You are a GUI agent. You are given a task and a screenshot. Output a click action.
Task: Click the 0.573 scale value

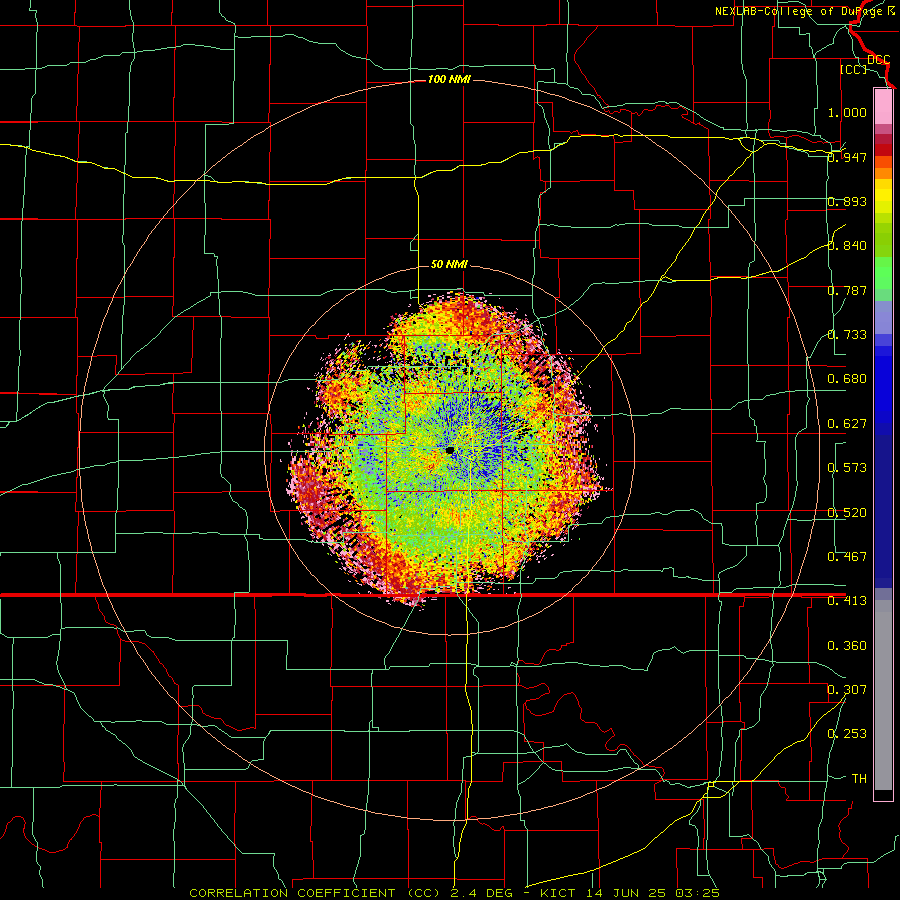(x=847, y=468)
